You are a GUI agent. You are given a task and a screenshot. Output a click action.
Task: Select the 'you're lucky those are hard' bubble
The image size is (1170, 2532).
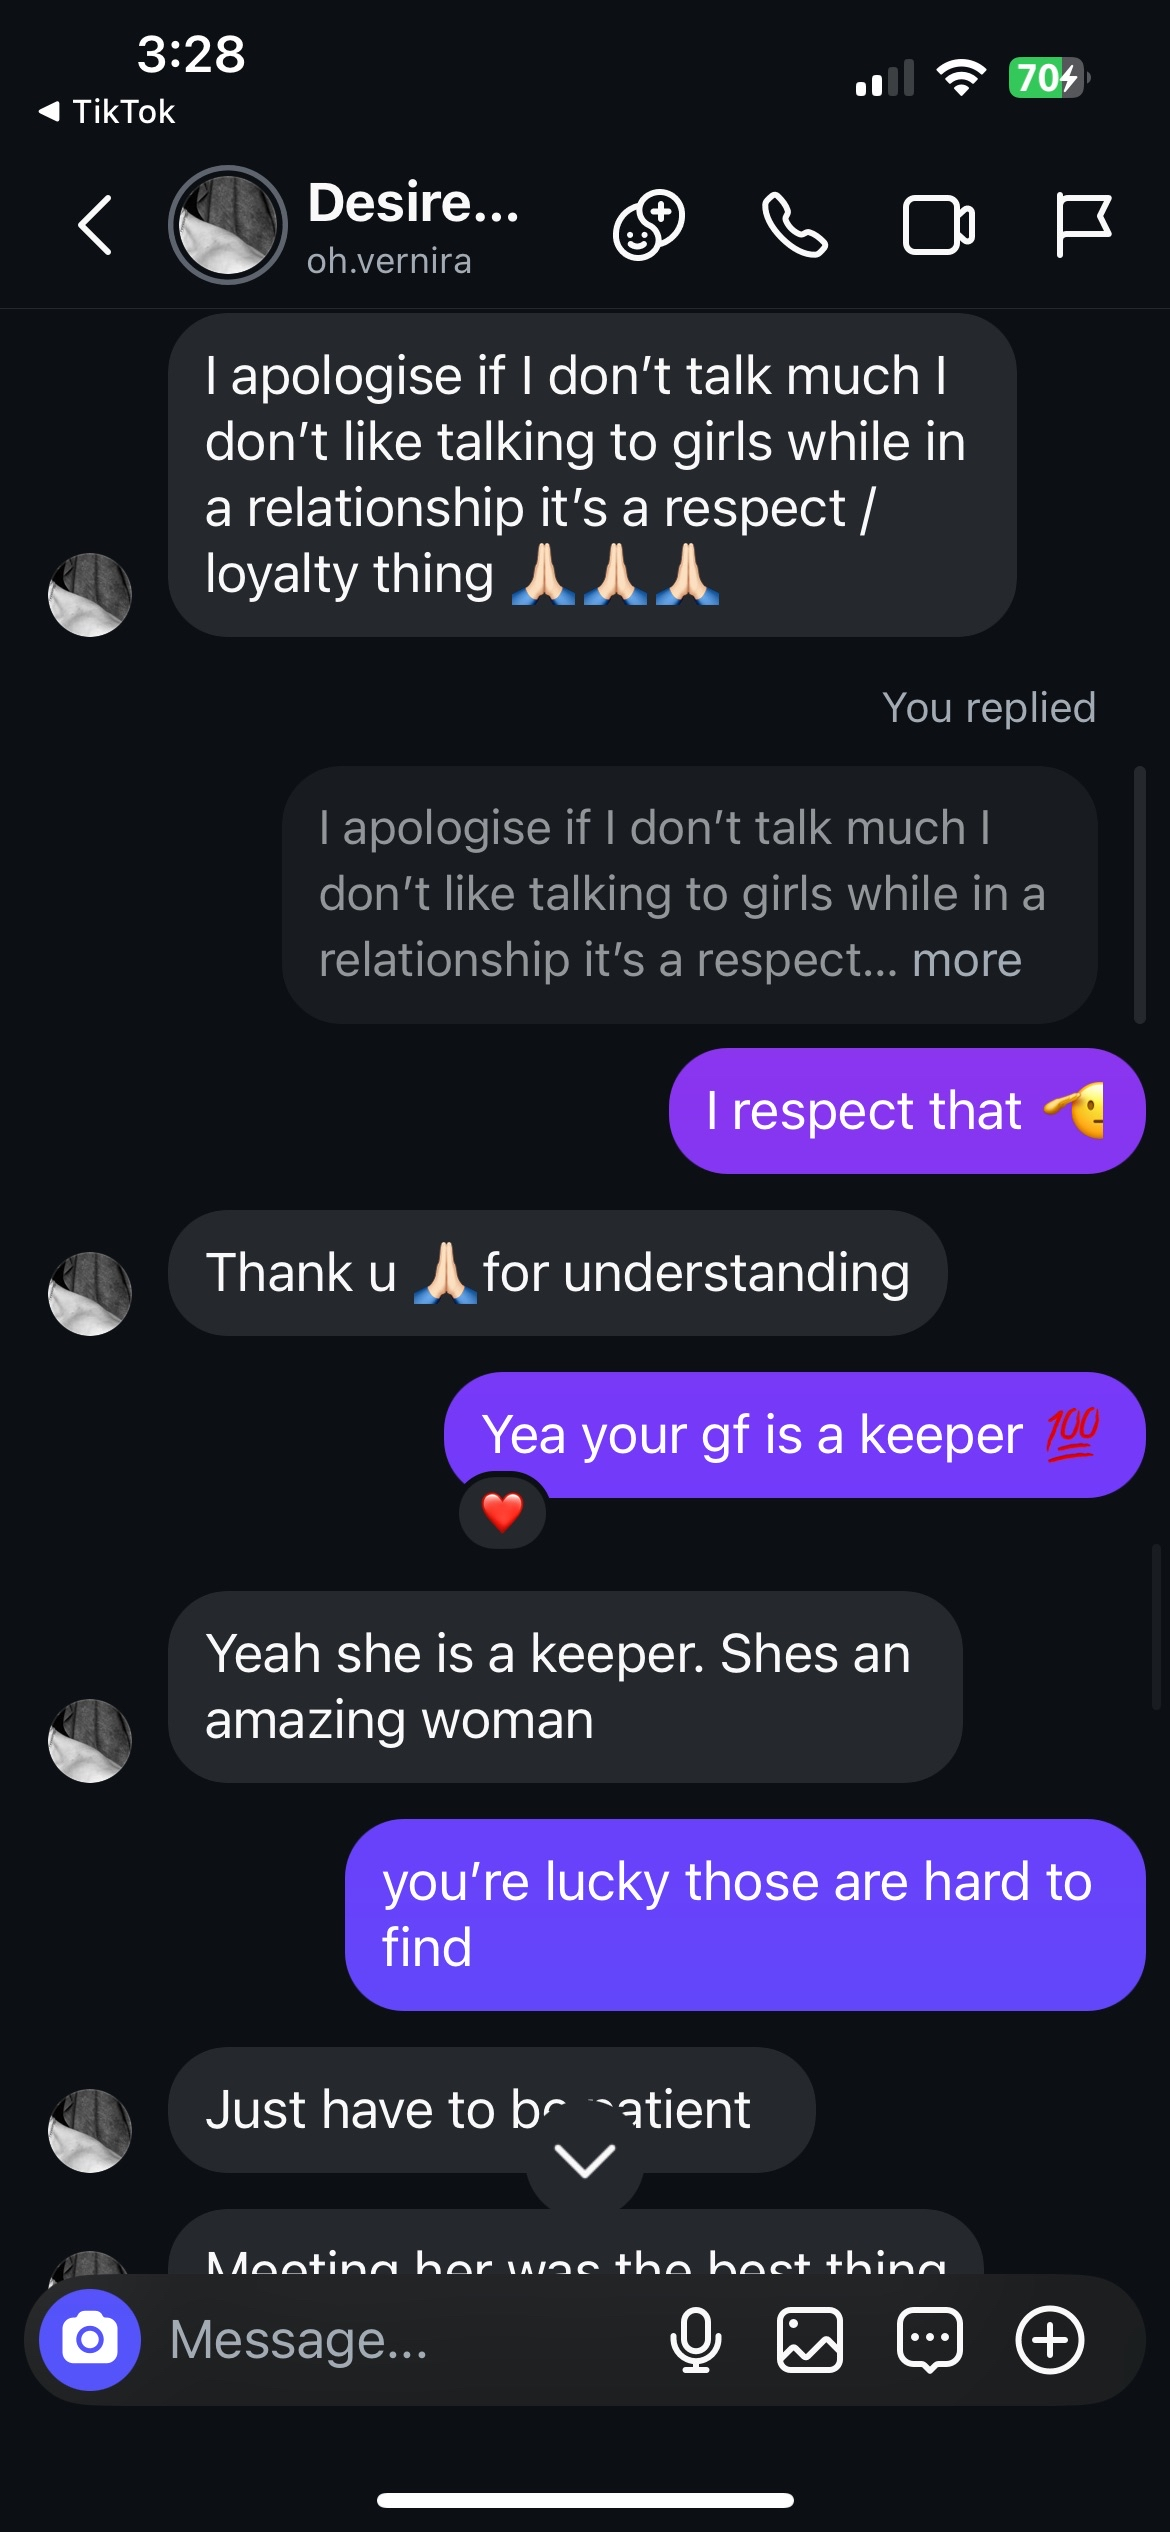[x=745, y=1915]
